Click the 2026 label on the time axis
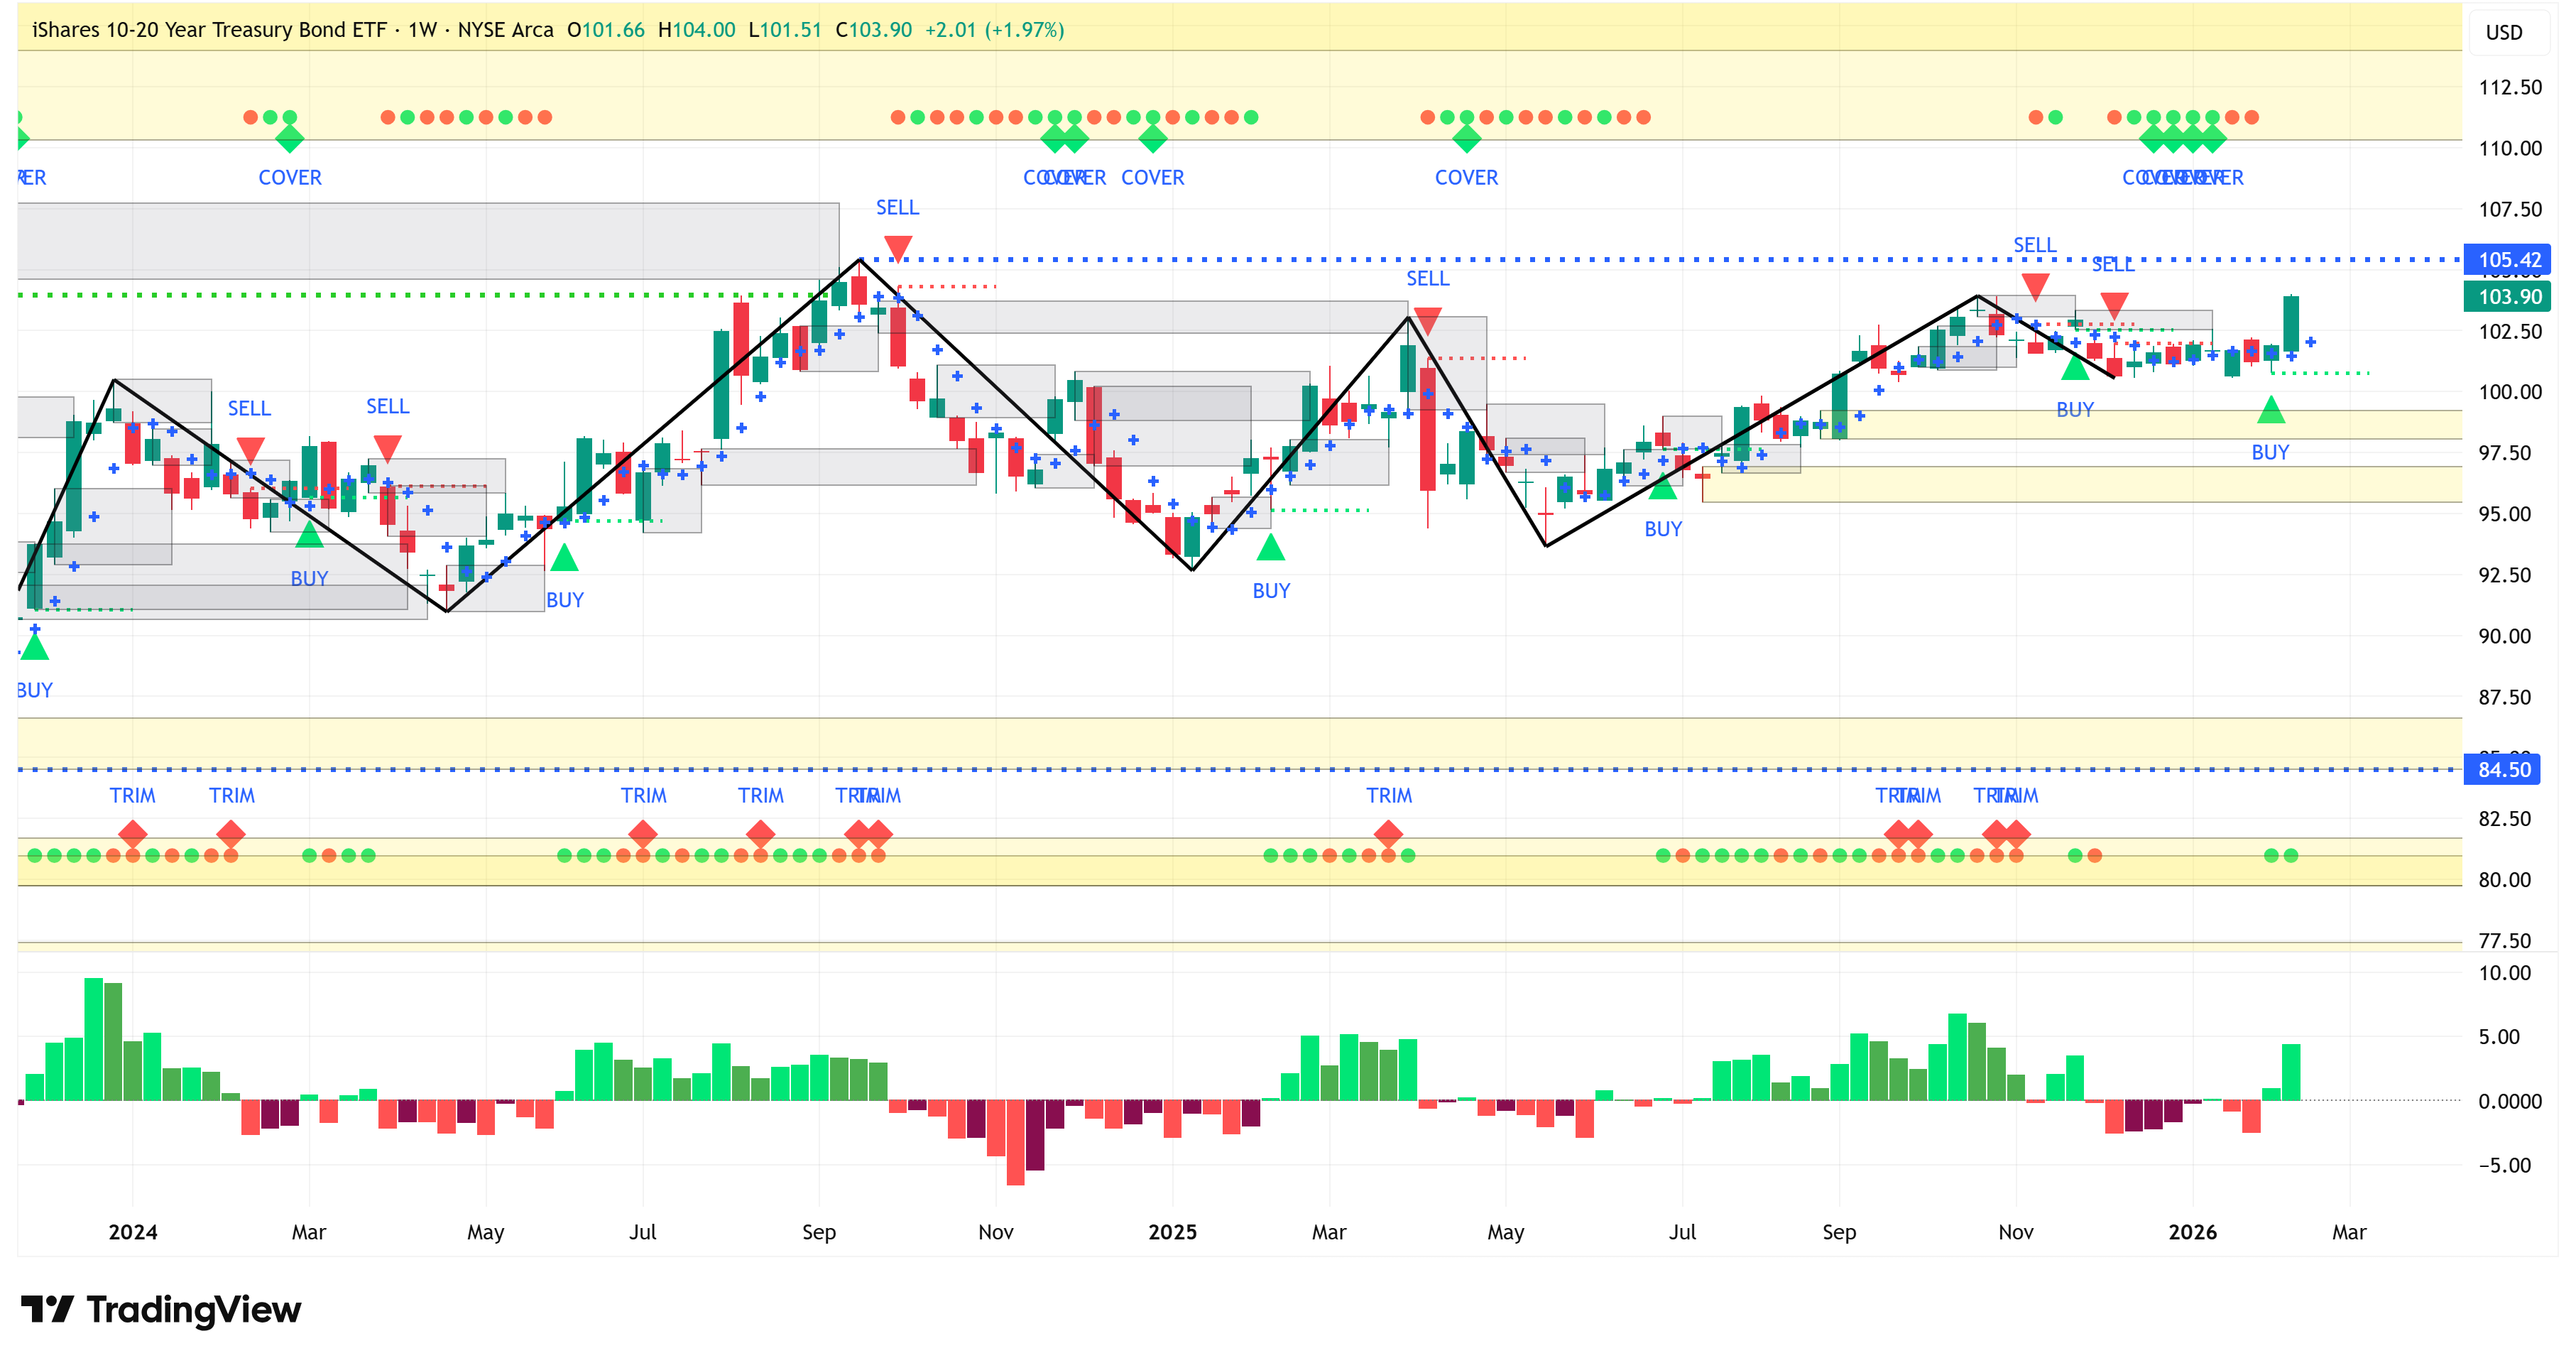The width and height of the screenshot is (2576, 1363). [2192, 1231]
